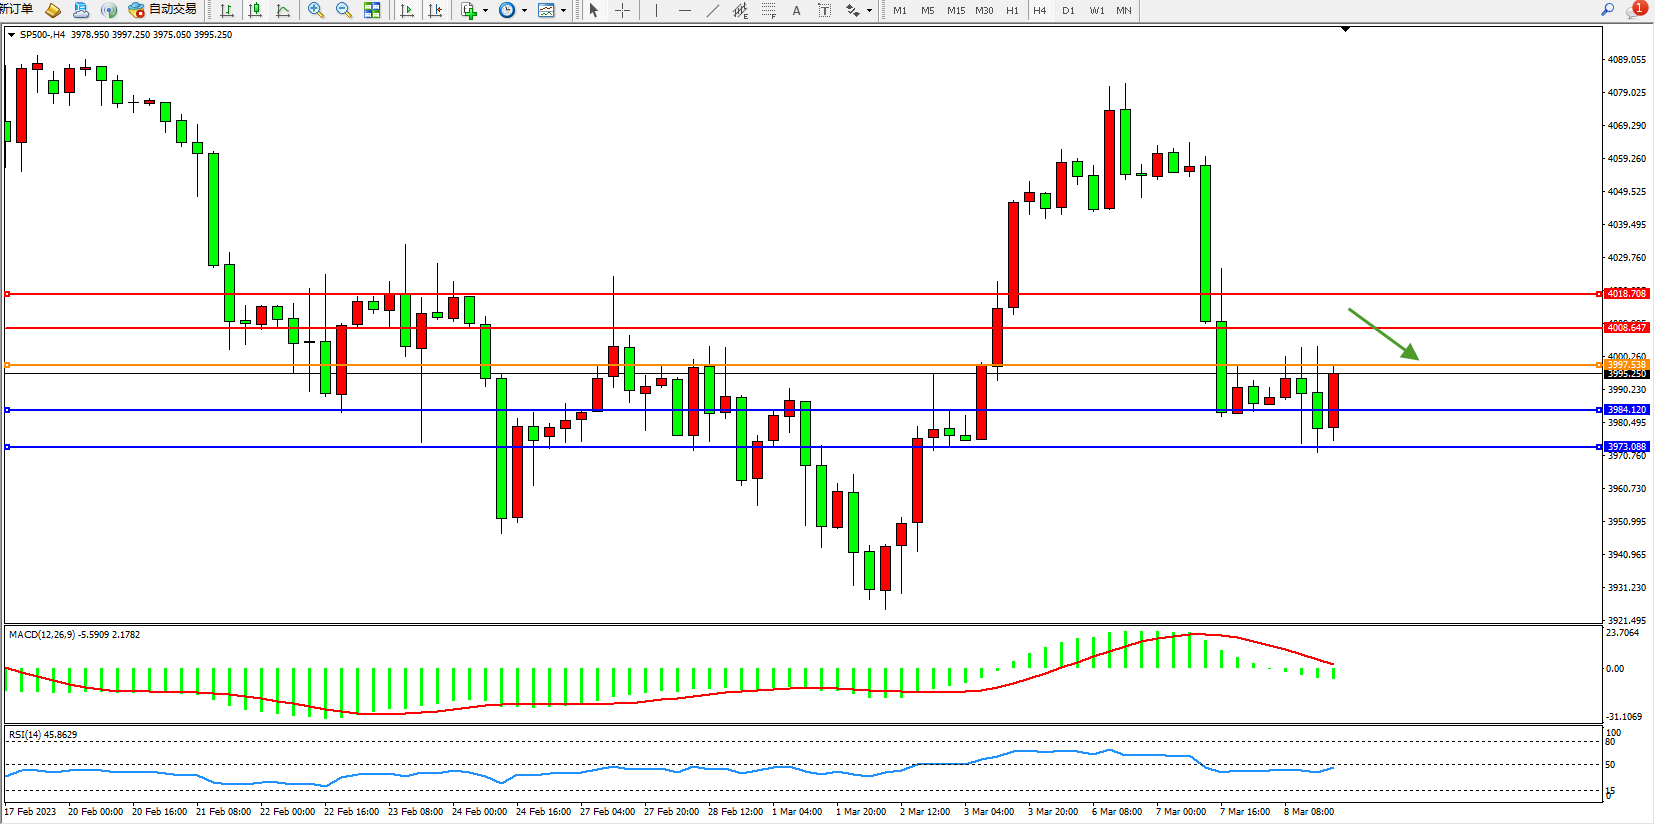Click the 新订单 new order button
Viewport: 1655px width, 825px height.
[x=16, y=9]
